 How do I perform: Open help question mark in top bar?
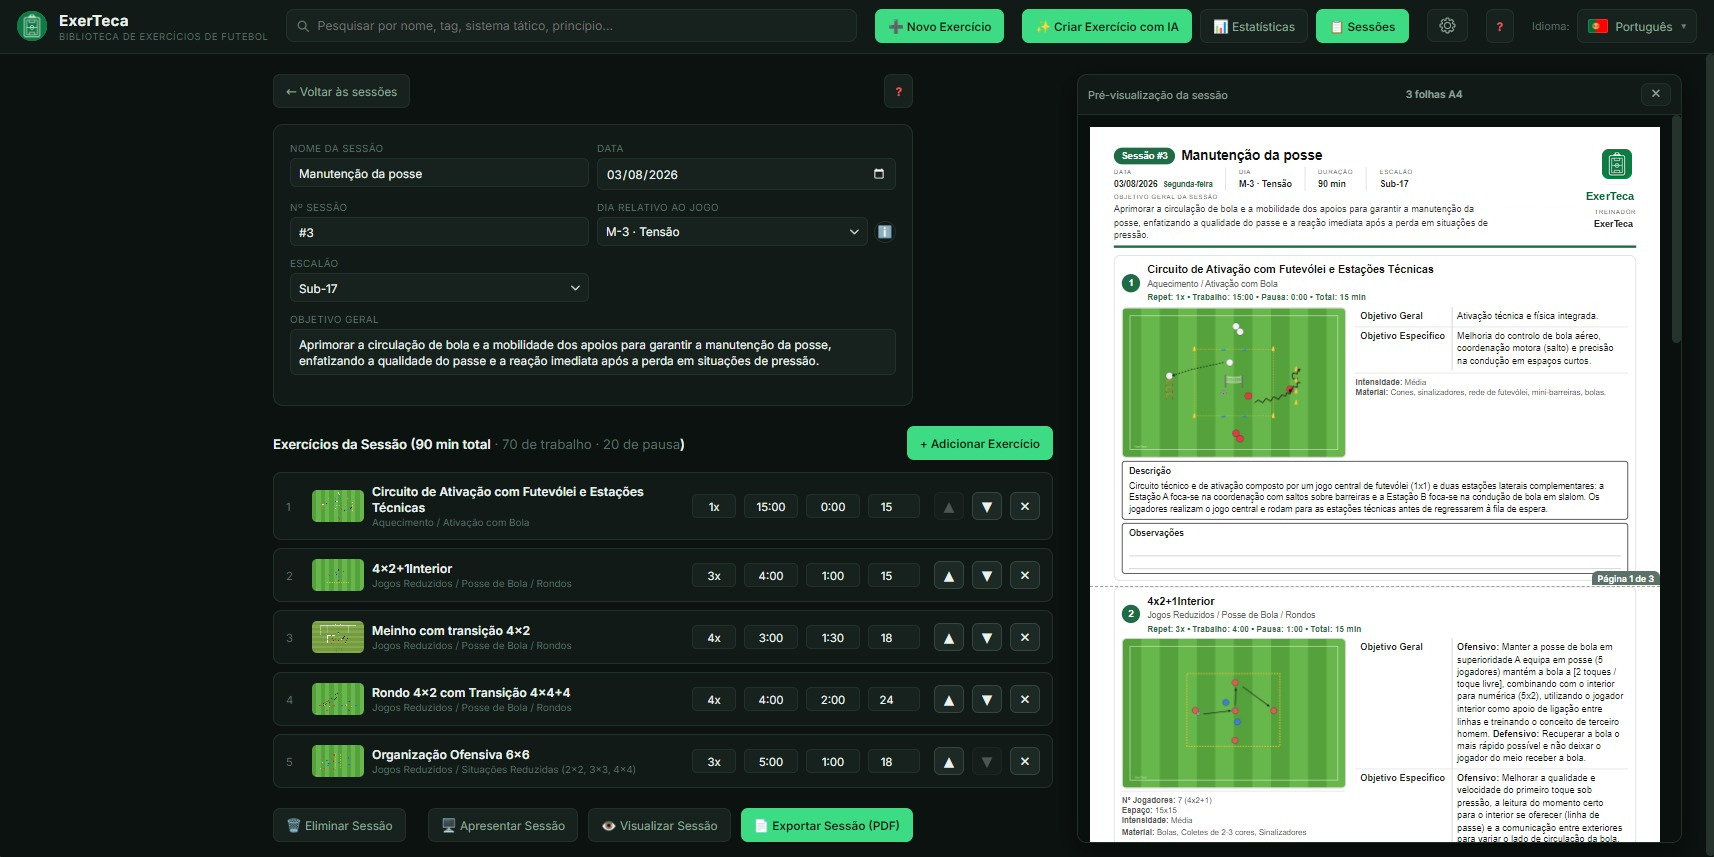pyautogui.click(x=1499, y=26)
